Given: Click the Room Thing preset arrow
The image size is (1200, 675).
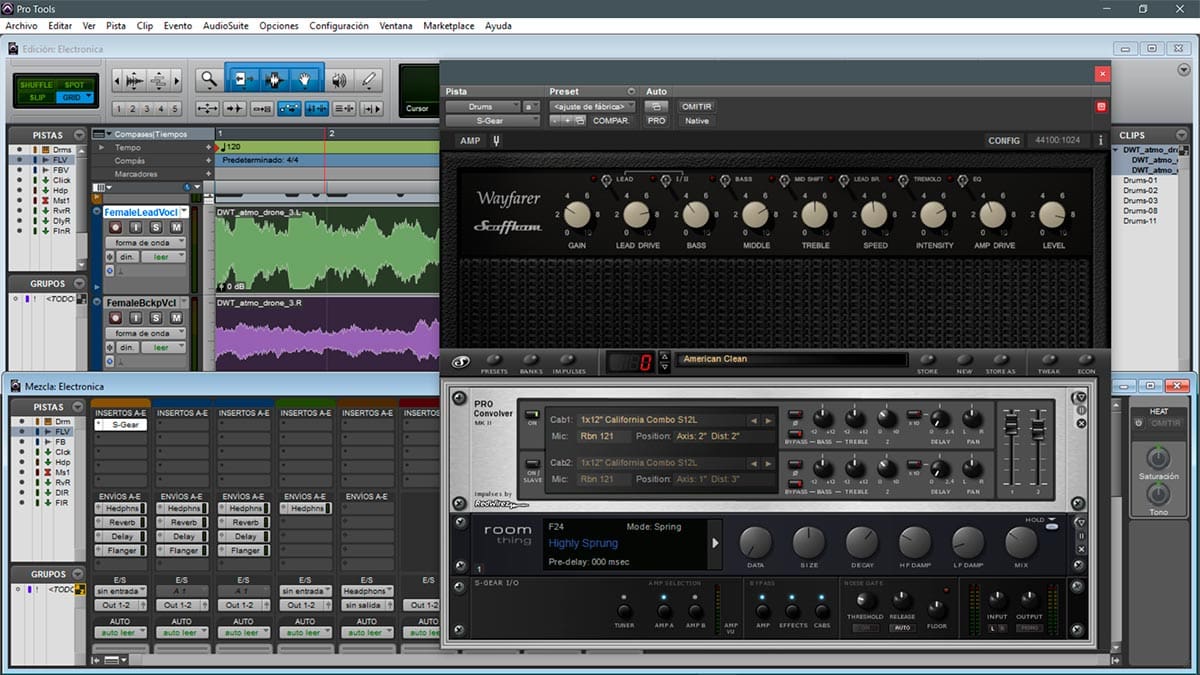Looking at the screenshot, I should (x=715, y=543).
